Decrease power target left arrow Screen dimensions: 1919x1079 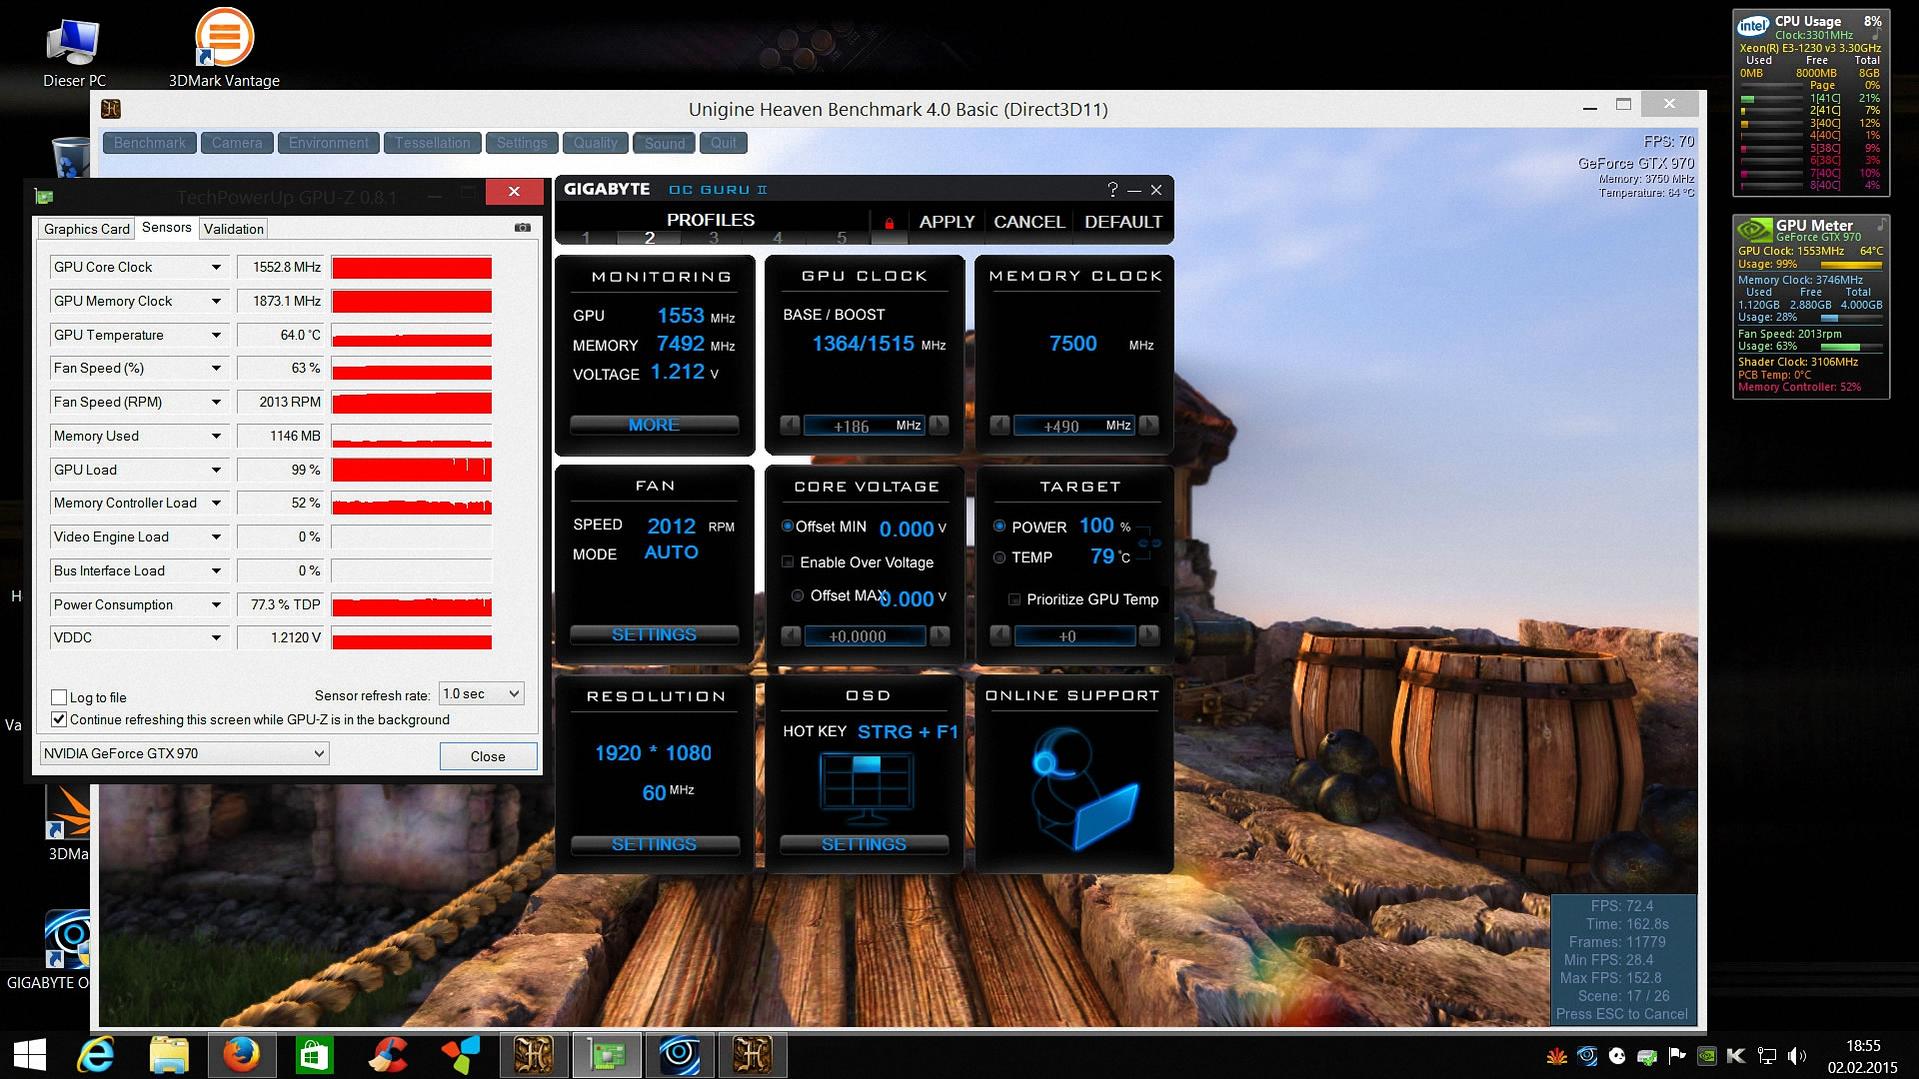click(x=1000, y=635)
